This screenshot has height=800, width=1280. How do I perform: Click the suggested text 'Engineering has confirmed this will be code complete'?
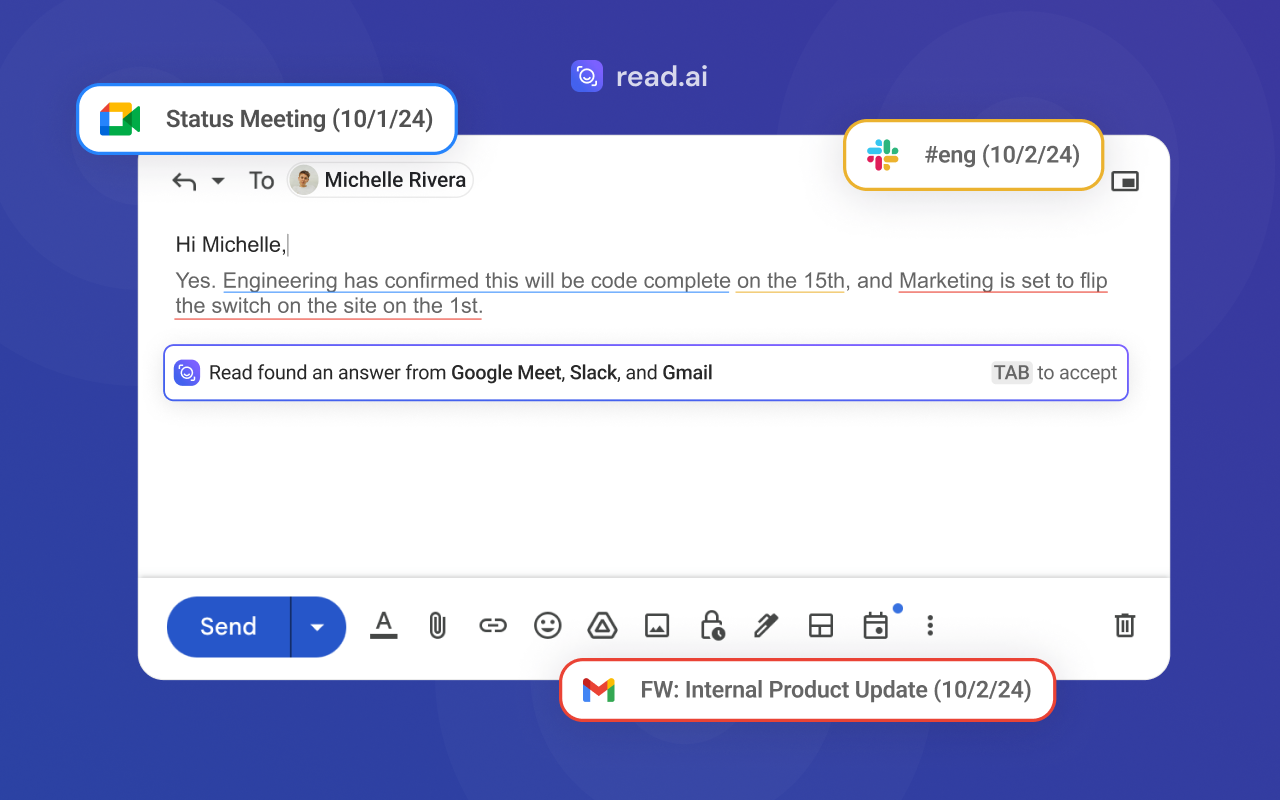pyautogui.click(x=476, y=281)
